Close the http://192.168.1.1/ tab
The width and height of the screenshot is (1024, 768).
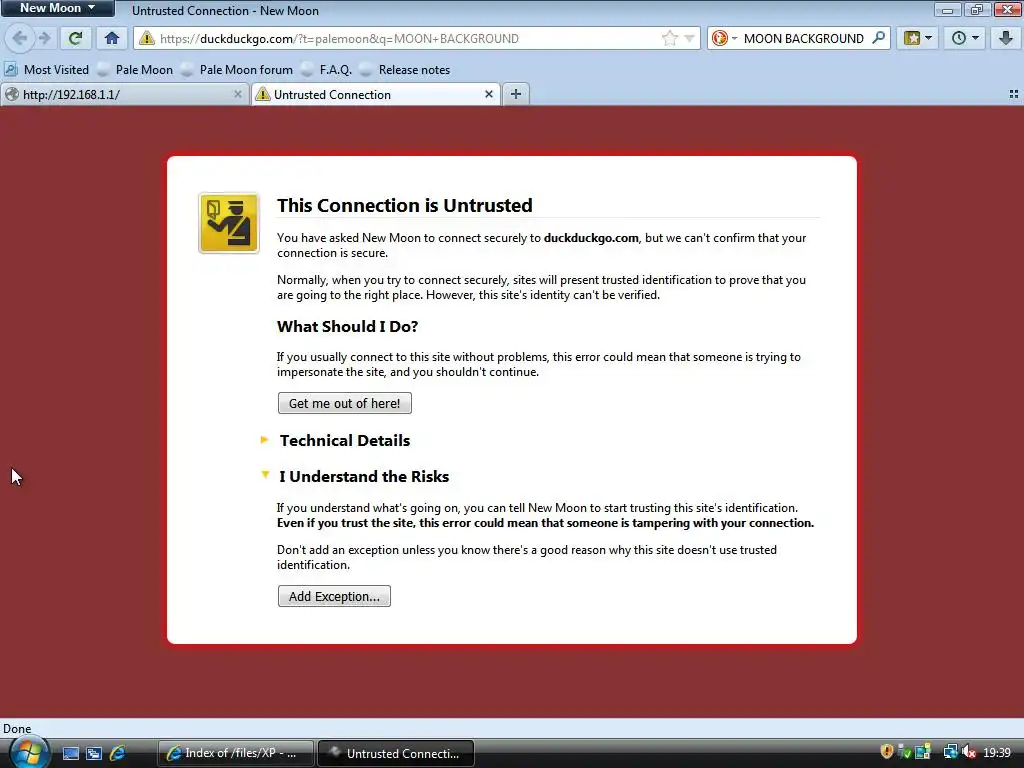pyautogui.click(x=238, y=95)
